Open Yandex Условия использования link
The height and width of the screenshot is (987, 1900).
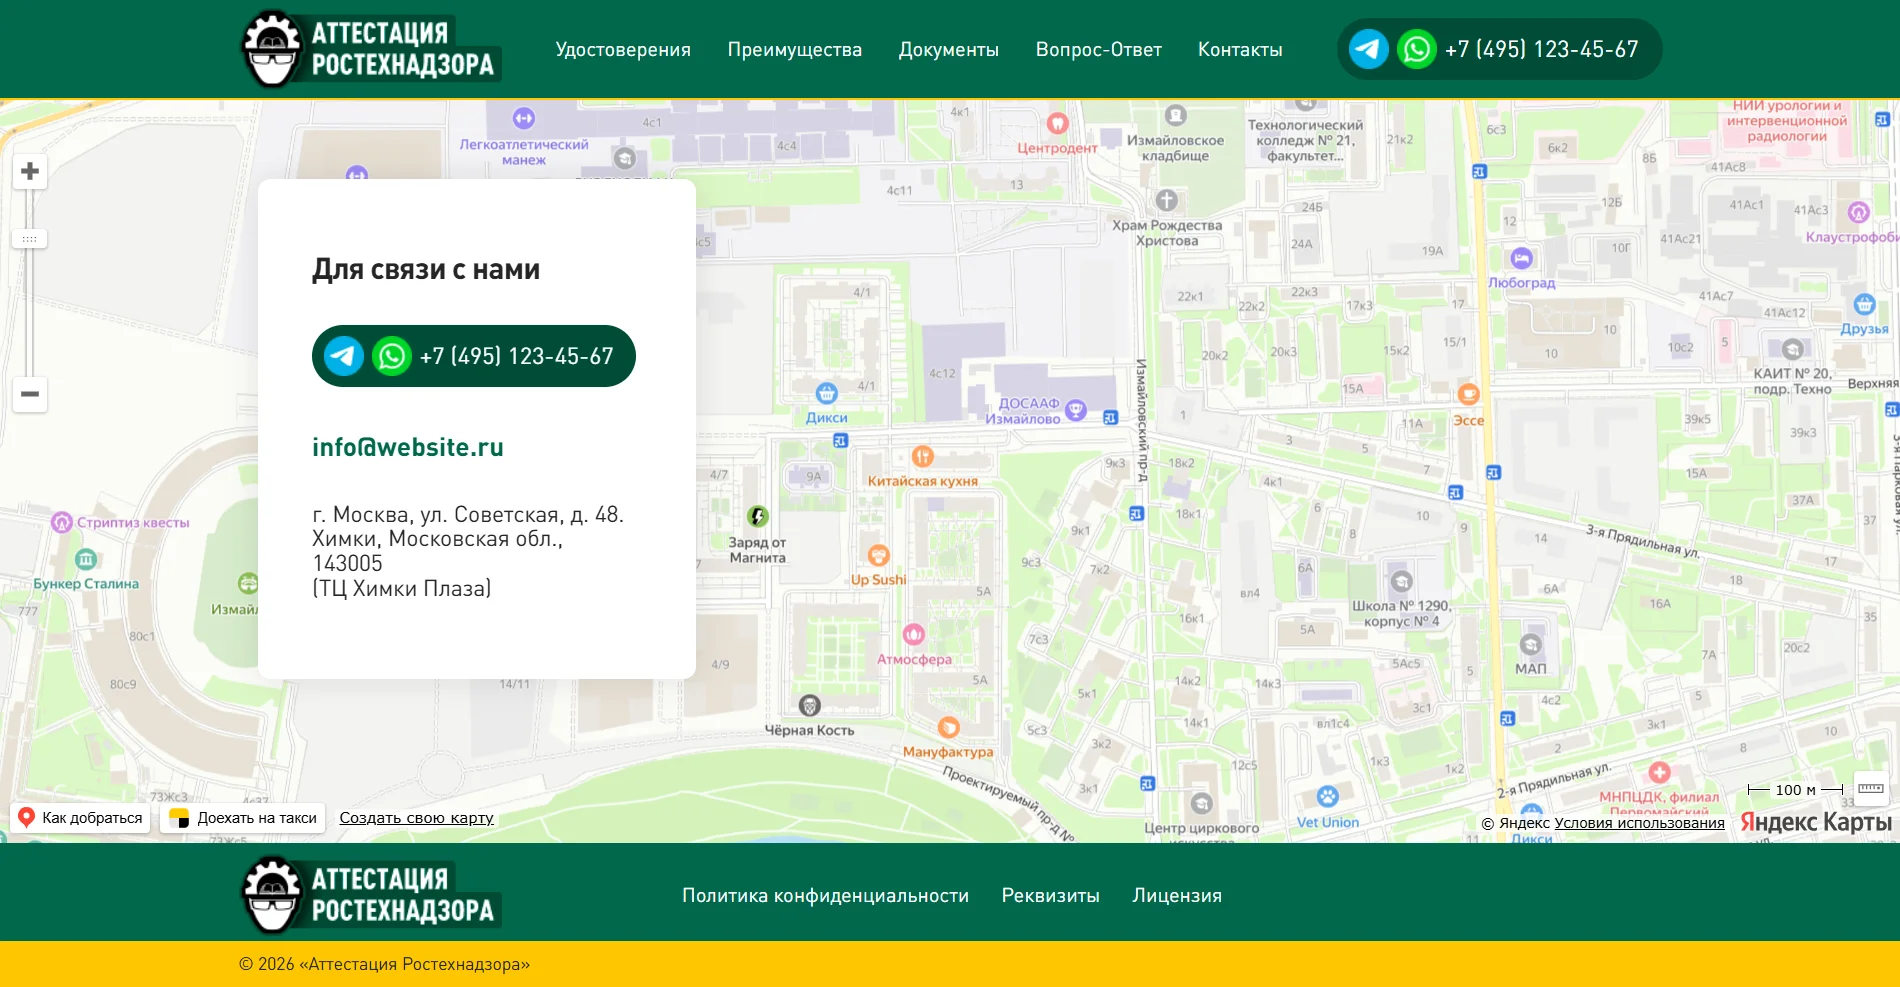[1640, 823]
